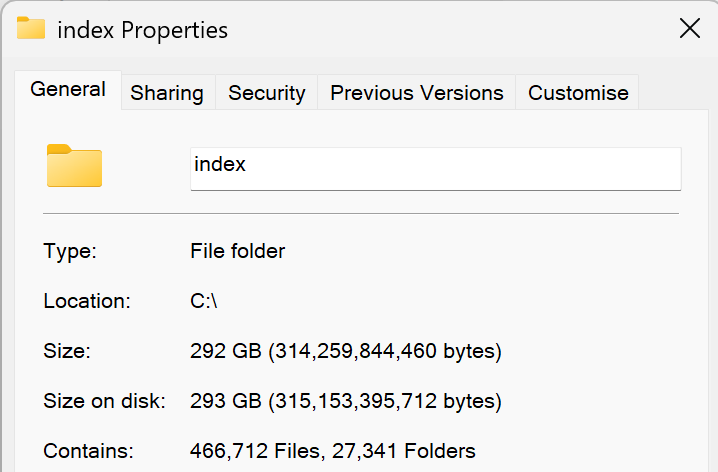The width and height of the screenshot is (718, 472).
Task: Go to the Previous Versions tab
Action: (x=416, y=93)
